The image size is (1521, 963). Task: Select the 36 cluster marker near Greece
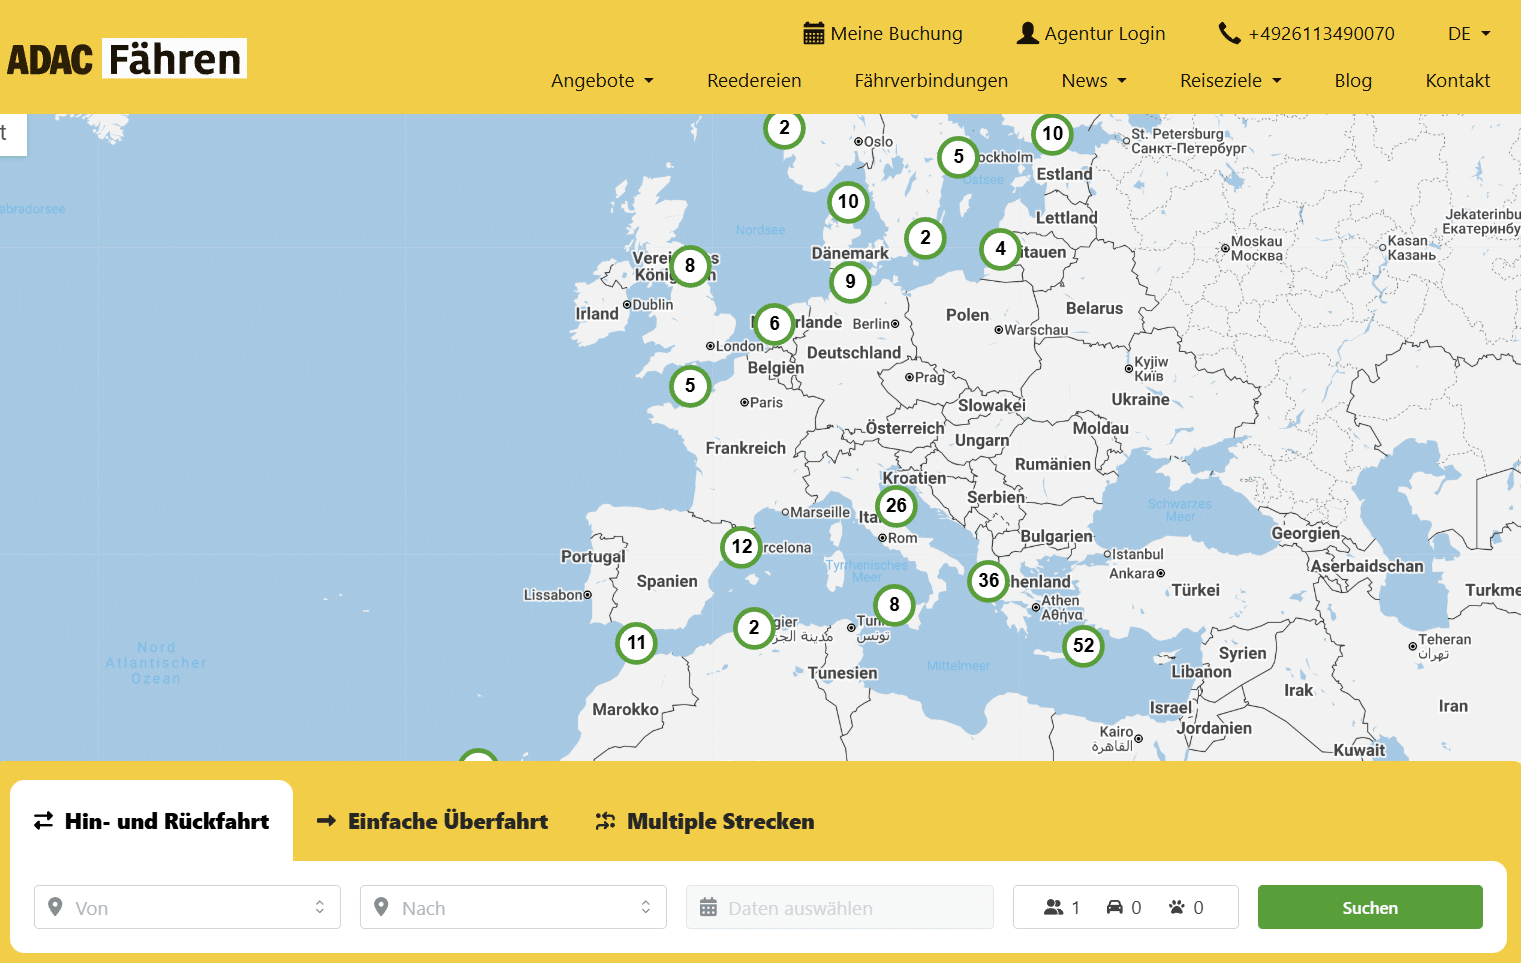[988, 581]
